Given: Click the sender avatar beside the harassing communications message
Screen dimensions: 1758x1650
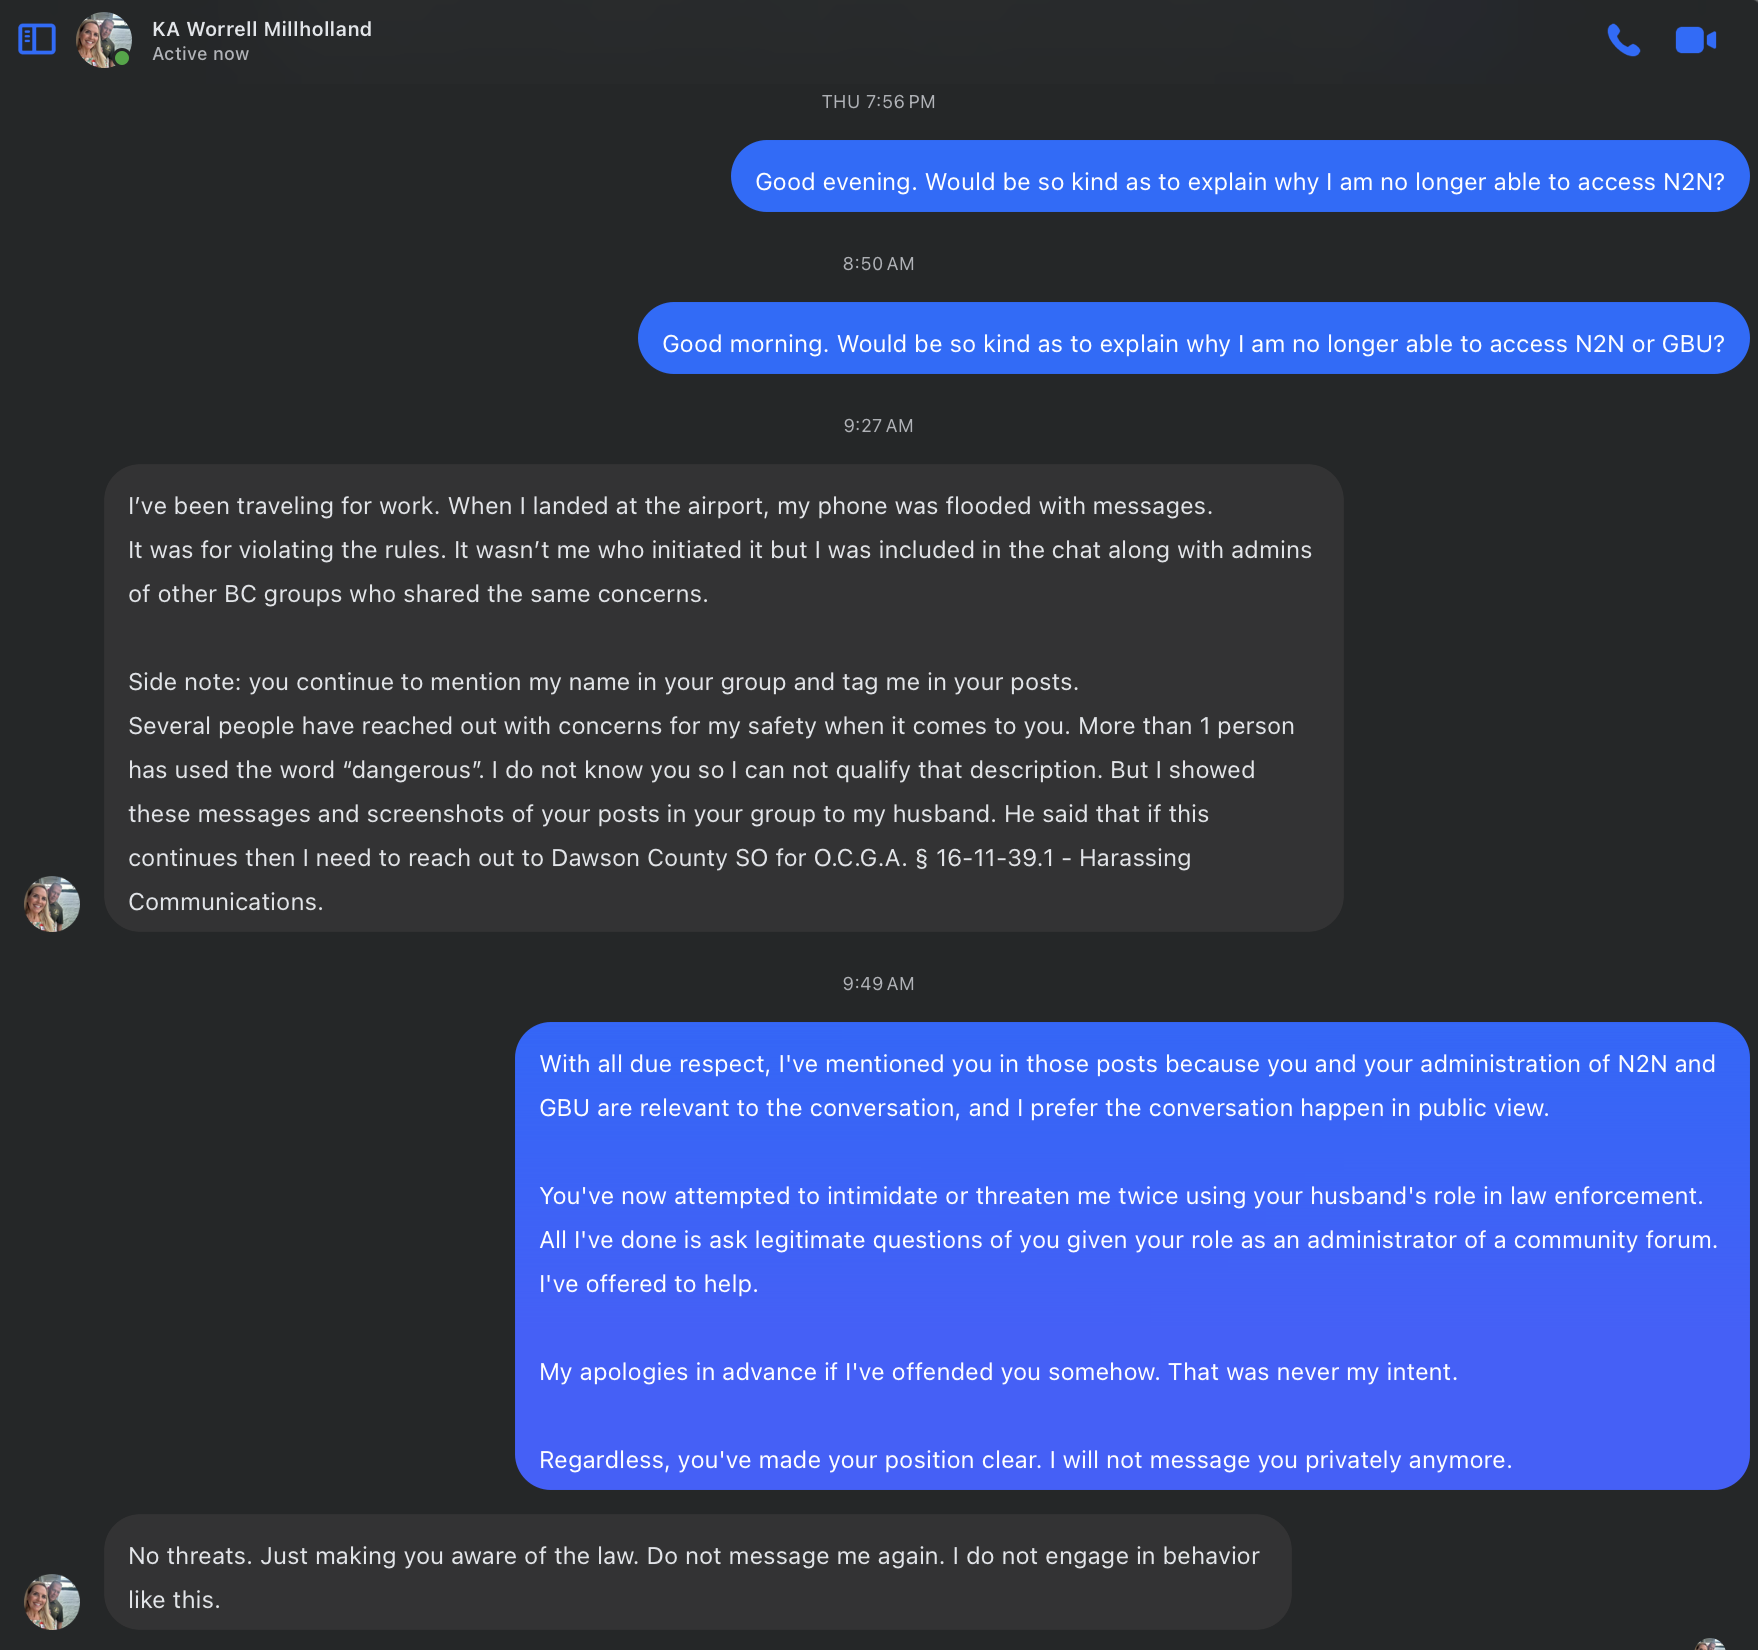Looking at the screenshot, I should click(52, 904).
